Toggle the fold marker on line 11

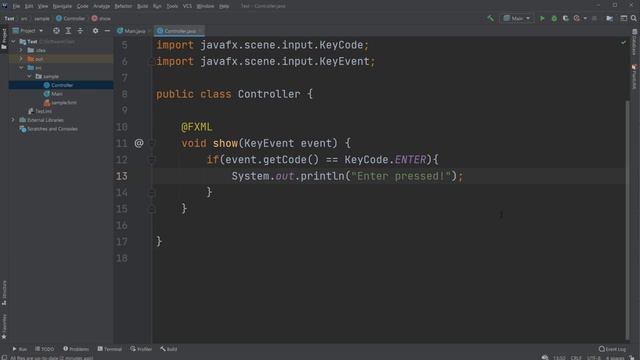tap(151, 143)
